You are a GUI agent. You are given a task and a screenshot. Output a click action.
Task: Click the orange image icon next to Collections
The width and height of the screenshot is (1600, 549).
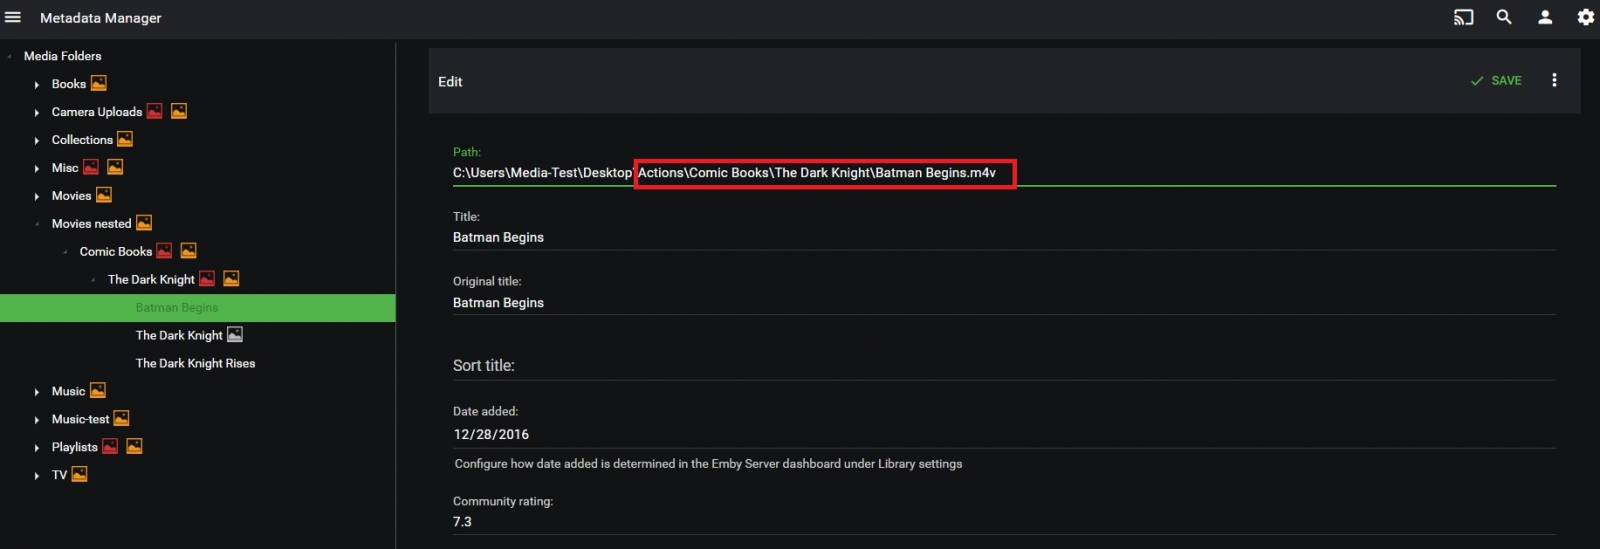[x=125, y=139]
